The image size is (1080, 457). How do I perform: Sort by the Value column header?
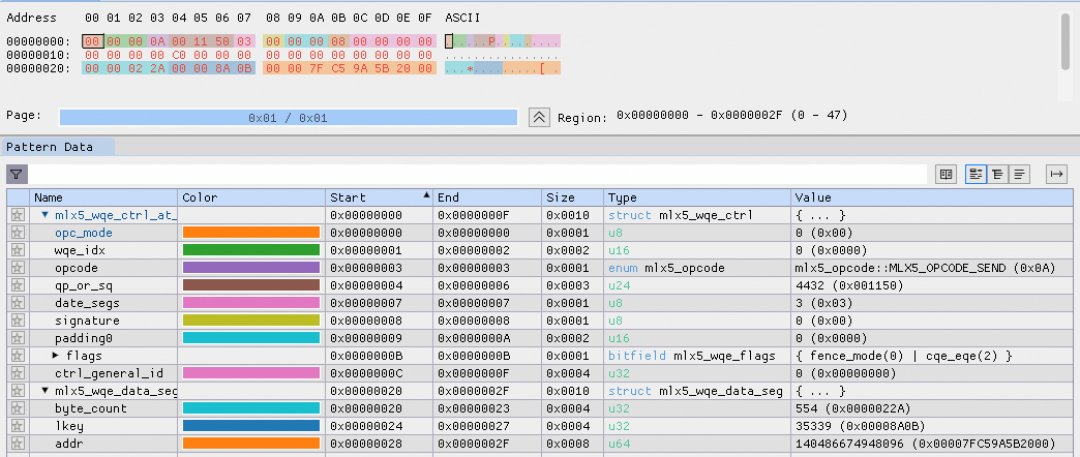click(x=932, y=198)
